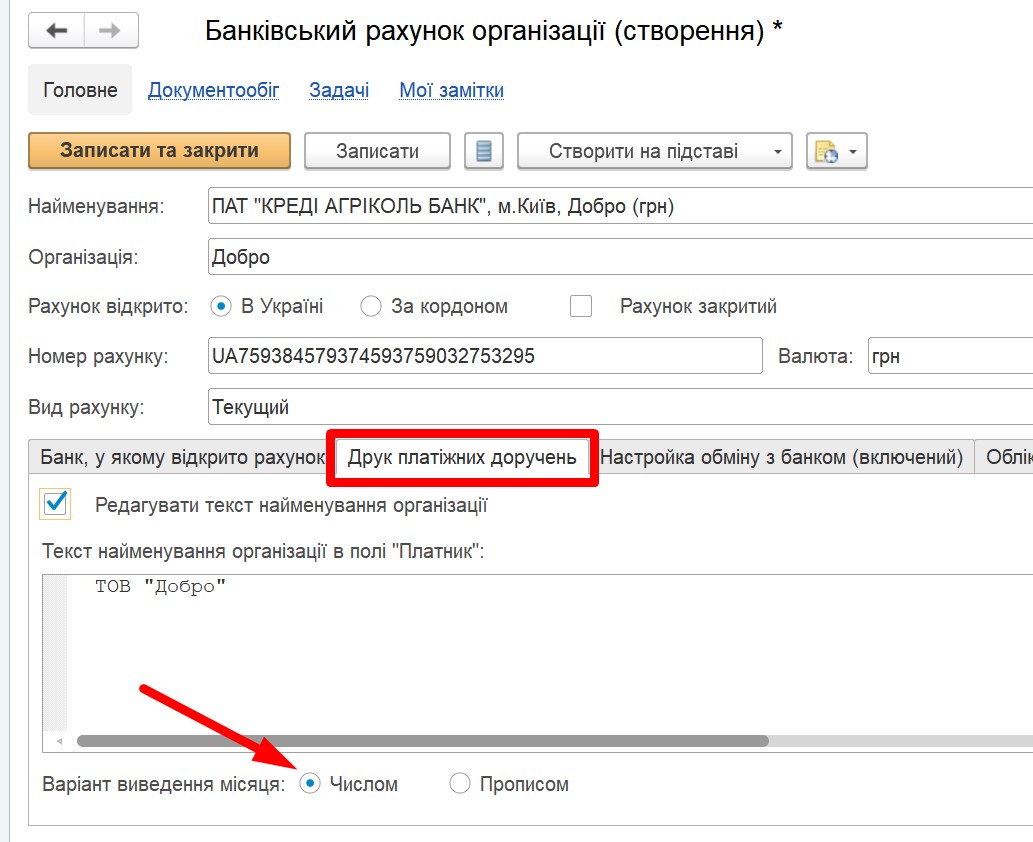
Task: Open the list icon button next to Записати
Action: (484, 151)
